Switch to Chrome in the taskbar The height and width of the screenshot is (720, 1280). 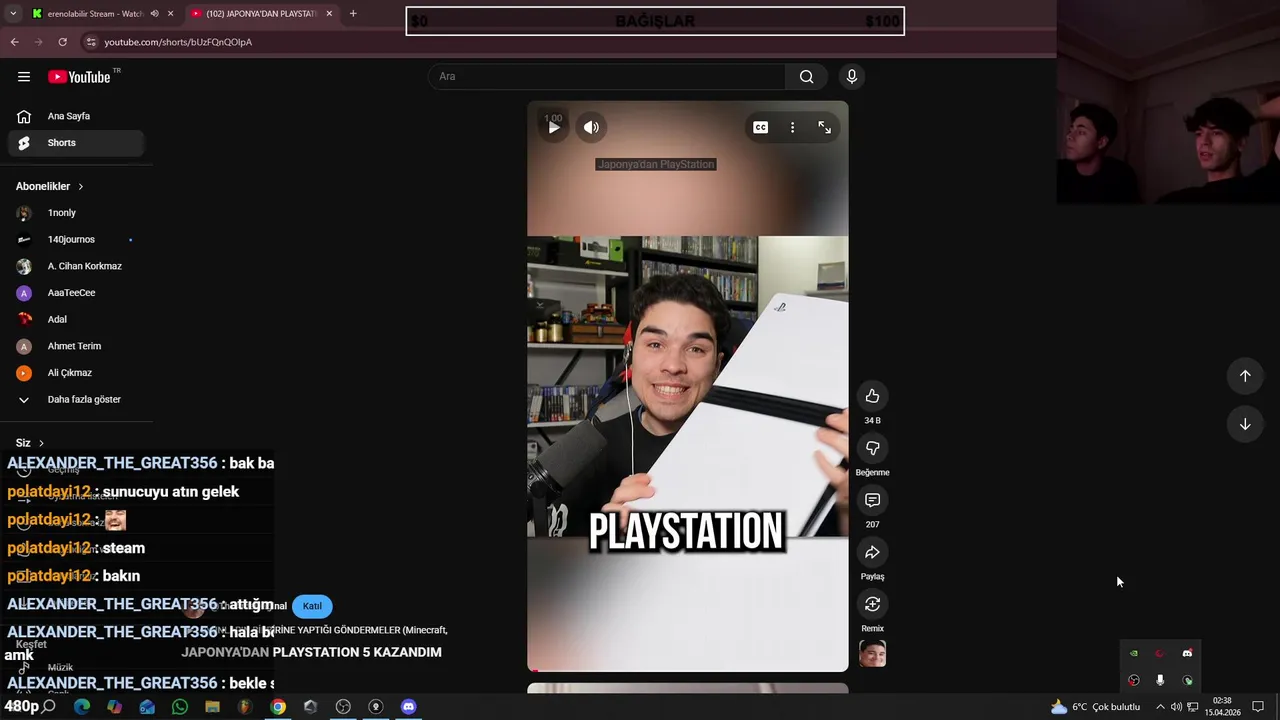pos(278,707)
